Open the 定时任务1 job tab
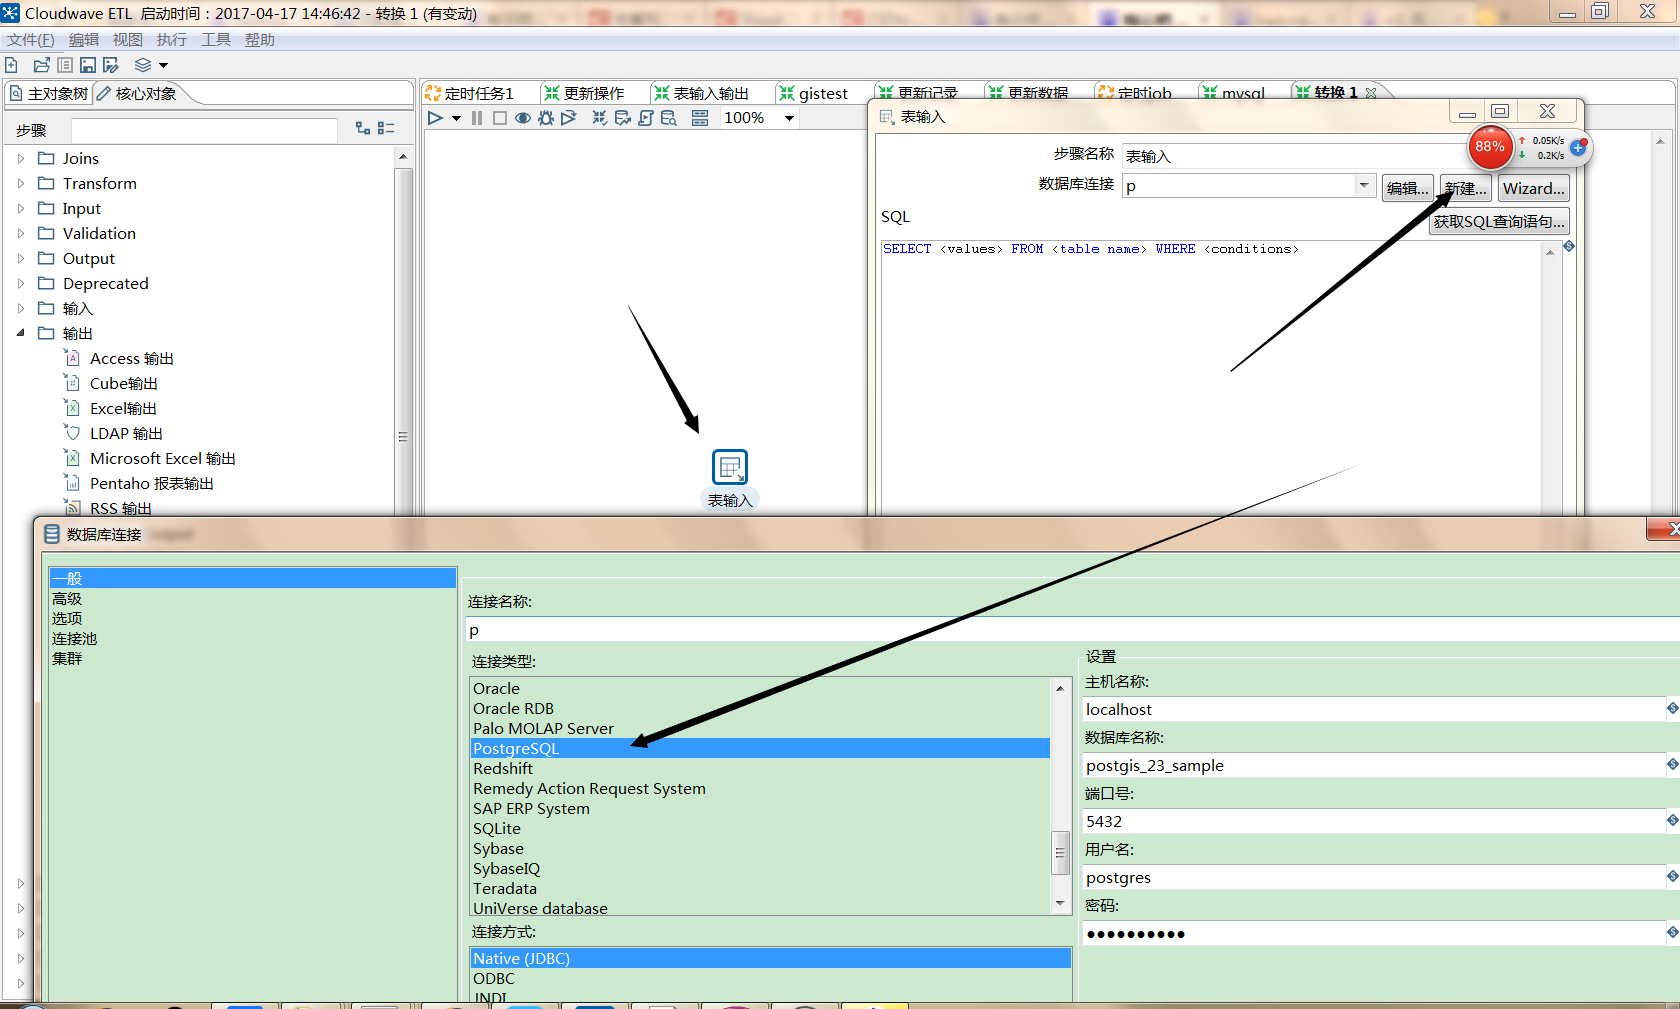This screenshot has width=1680, height=1009. pos(470,93)
